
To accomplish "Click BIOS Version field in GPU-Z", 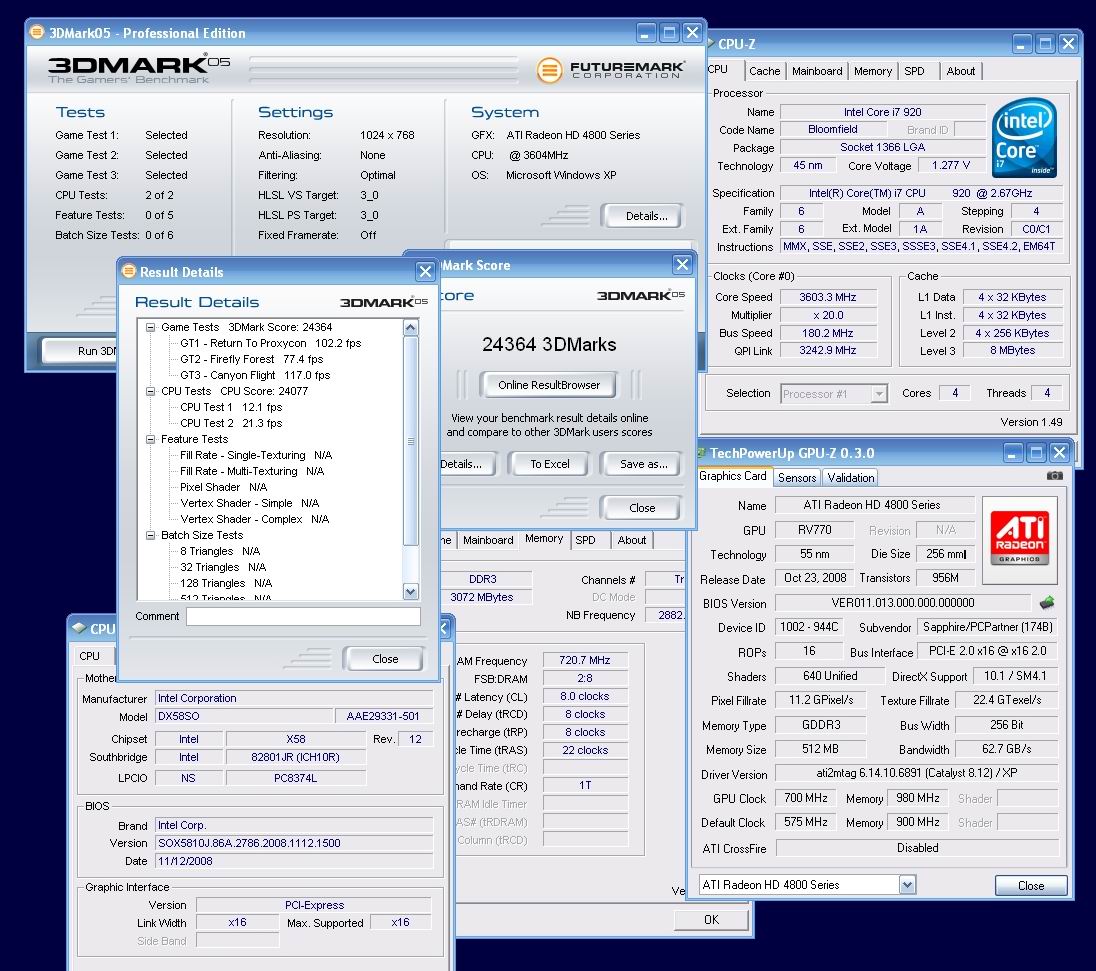I will [902, 603].
